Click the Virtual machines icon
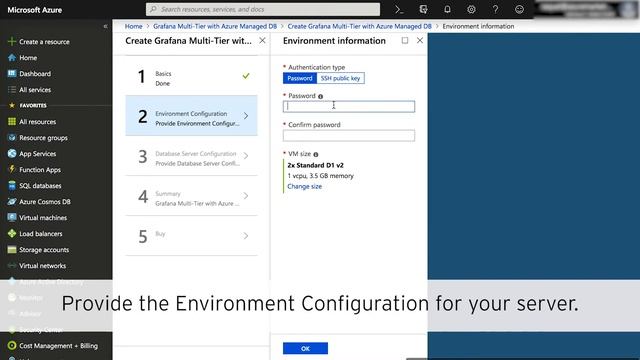The width and height of the screenshot is (640, 360). point(12,218)
